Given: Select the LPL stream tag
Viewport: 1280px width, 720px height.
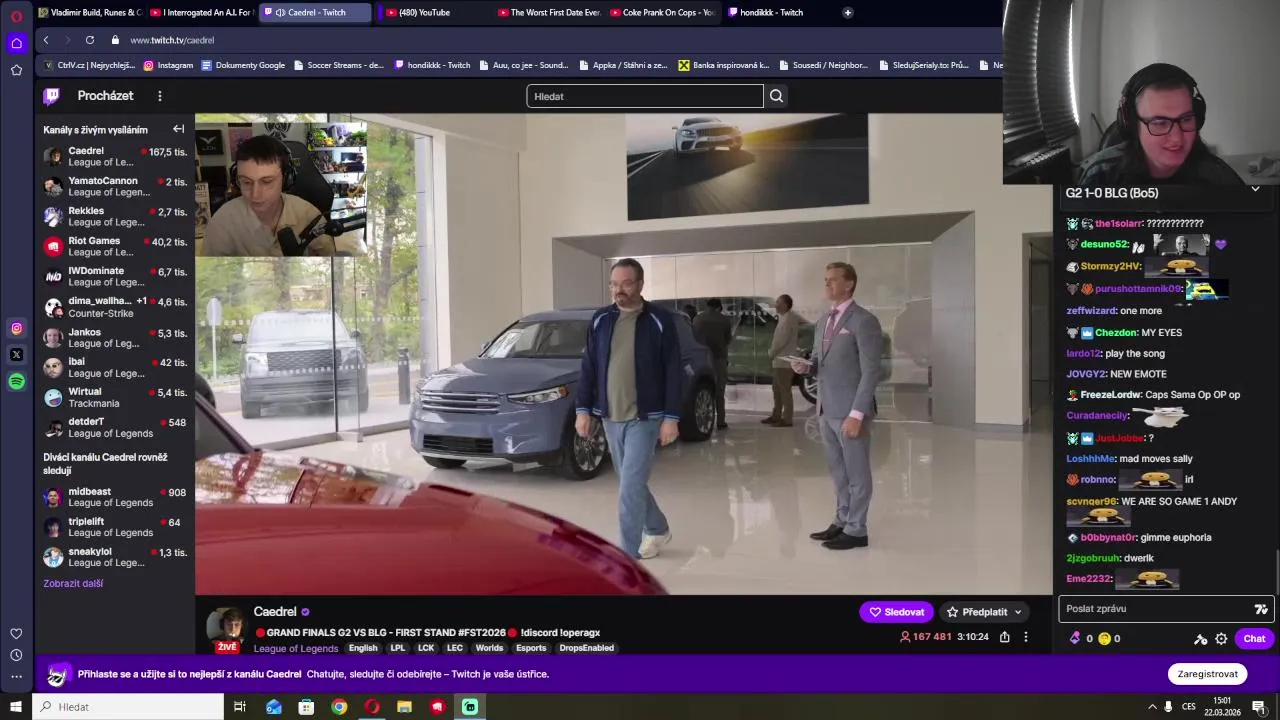Looking at the screenshot, I should tap(398, 648).
